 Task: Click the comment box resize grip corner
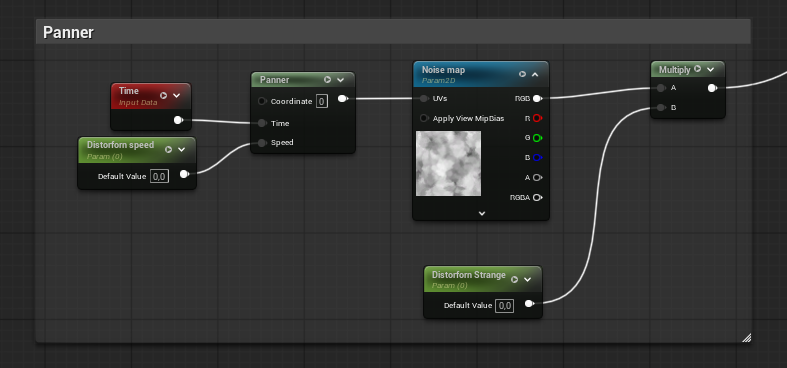pos(746,338)
